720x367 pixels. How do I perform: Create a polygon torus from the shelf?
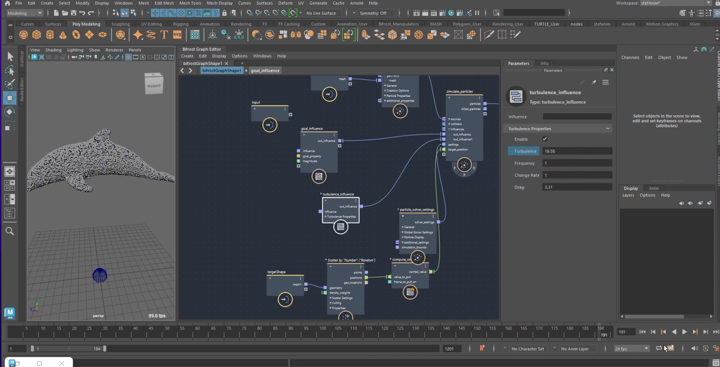76,34
